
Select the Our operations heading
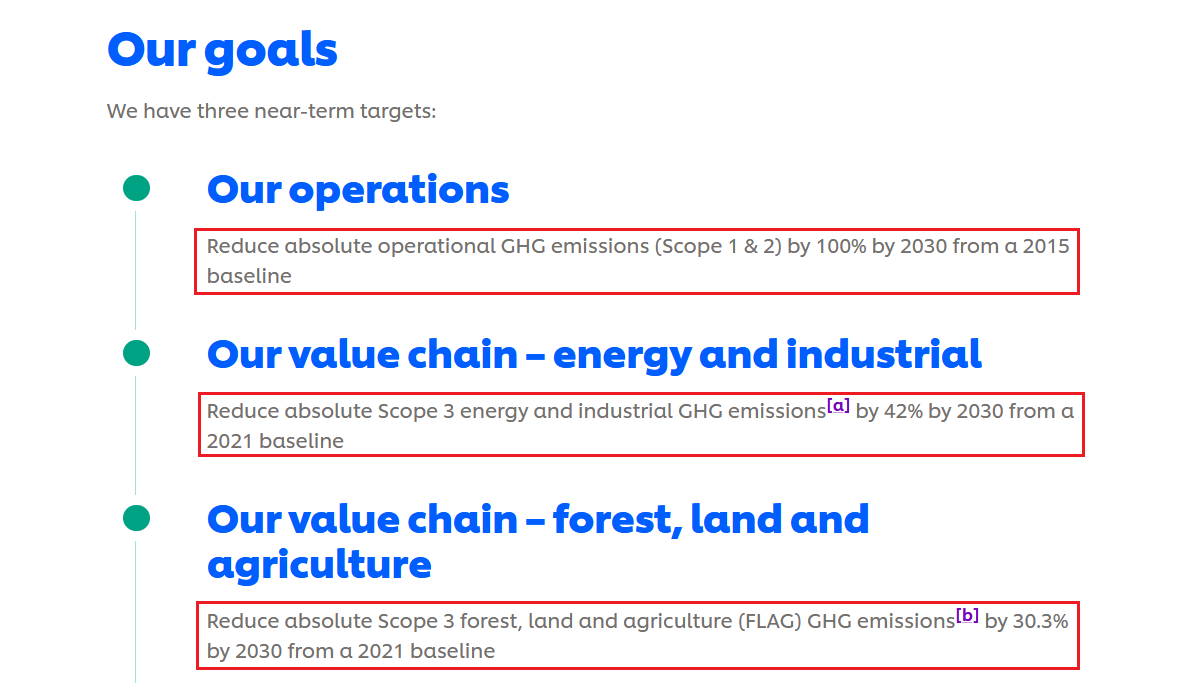358,189
